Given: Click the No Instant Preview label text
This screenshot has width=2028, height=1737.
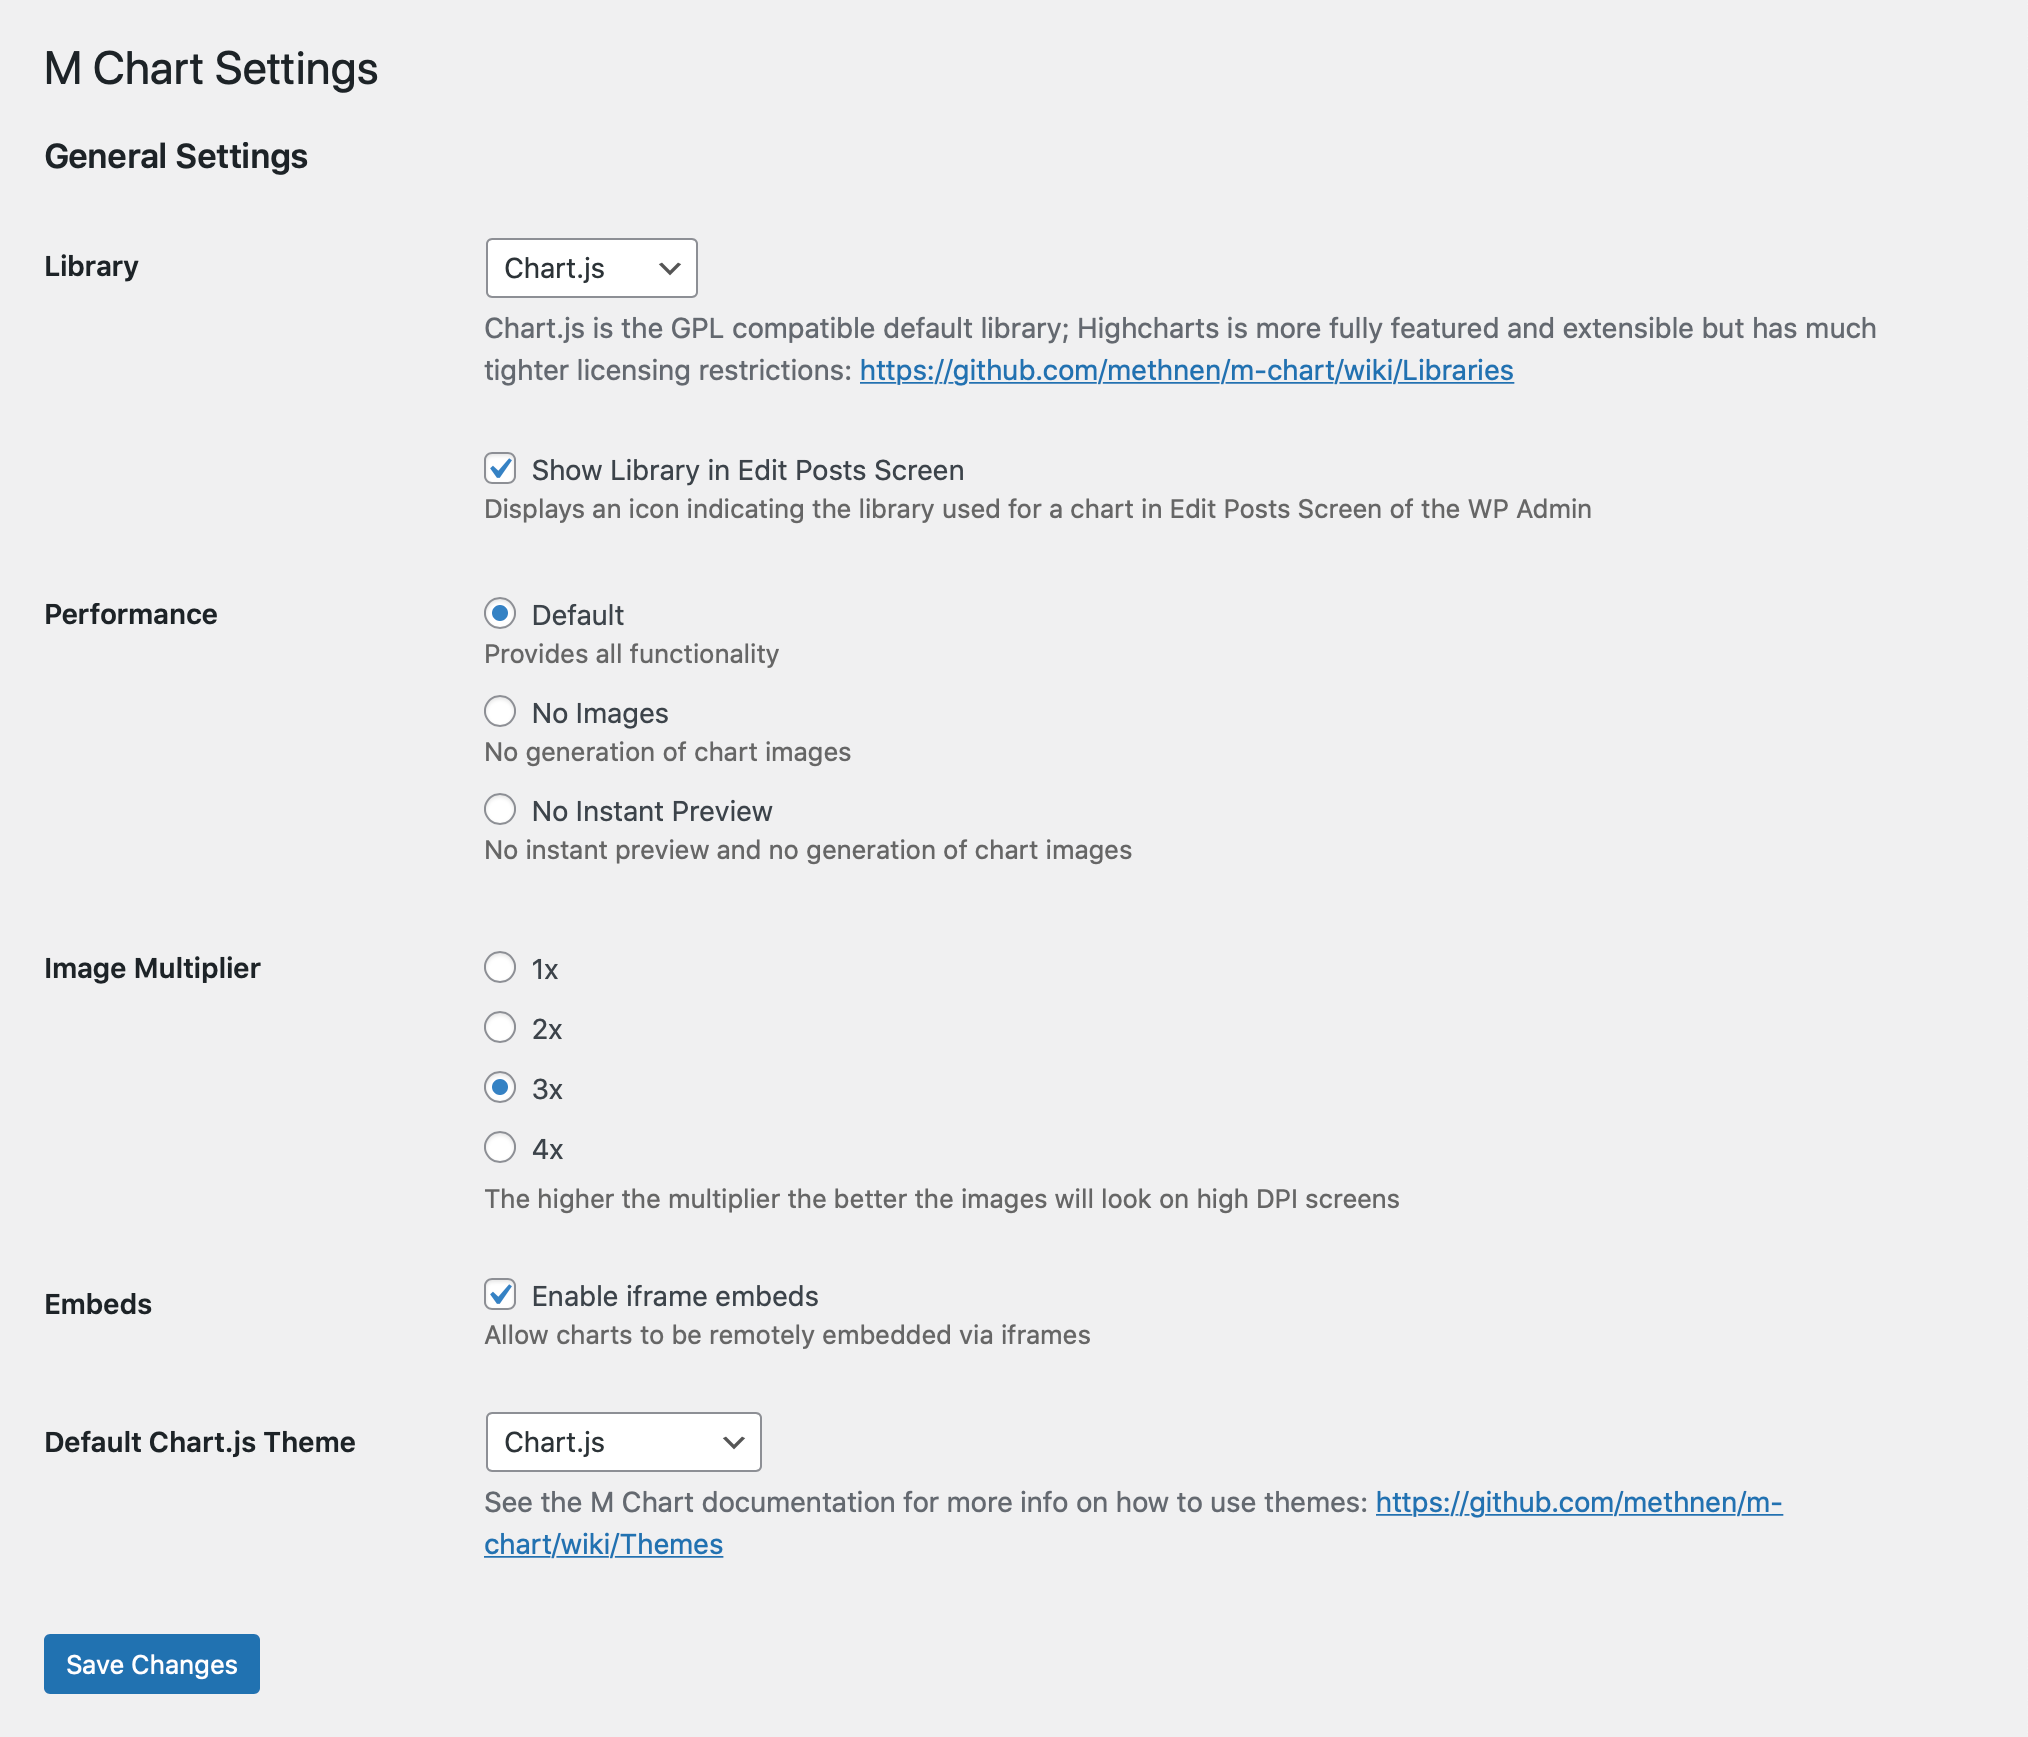Looking at the screenshot, I should [652, 811].
